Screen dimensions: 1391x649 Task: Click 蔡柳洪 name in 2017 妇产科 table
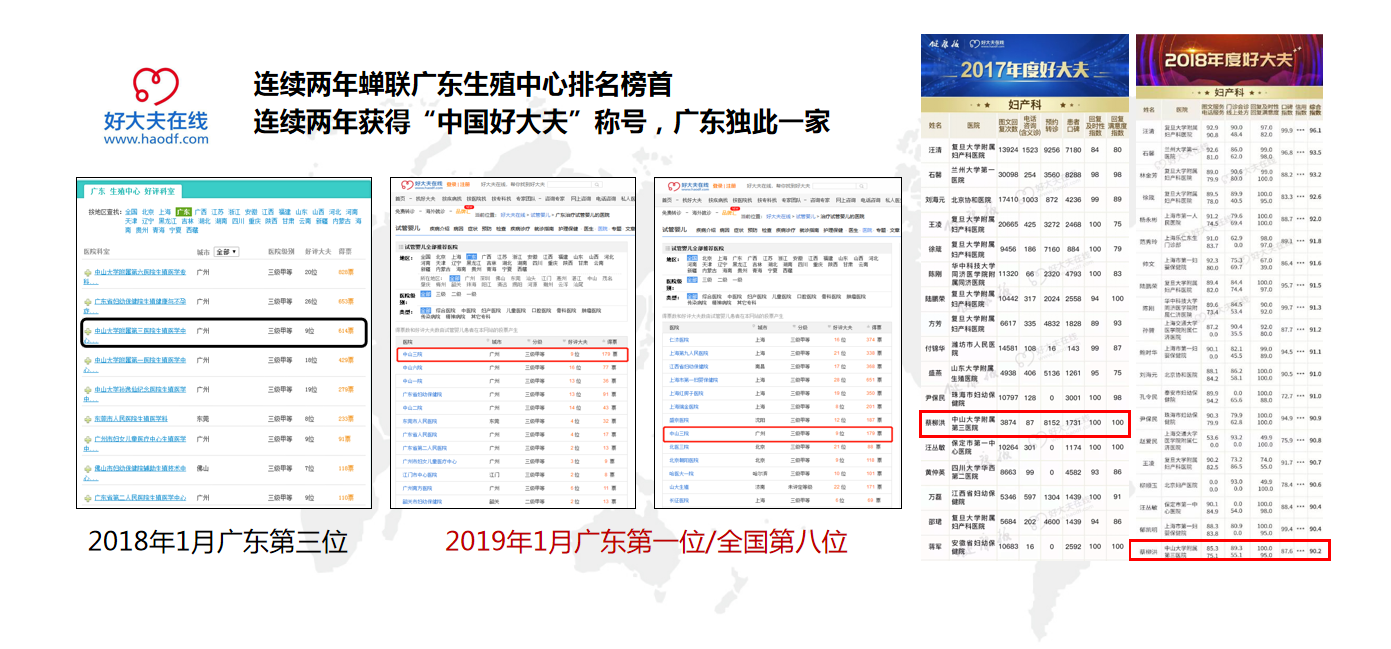pos(937,424)
